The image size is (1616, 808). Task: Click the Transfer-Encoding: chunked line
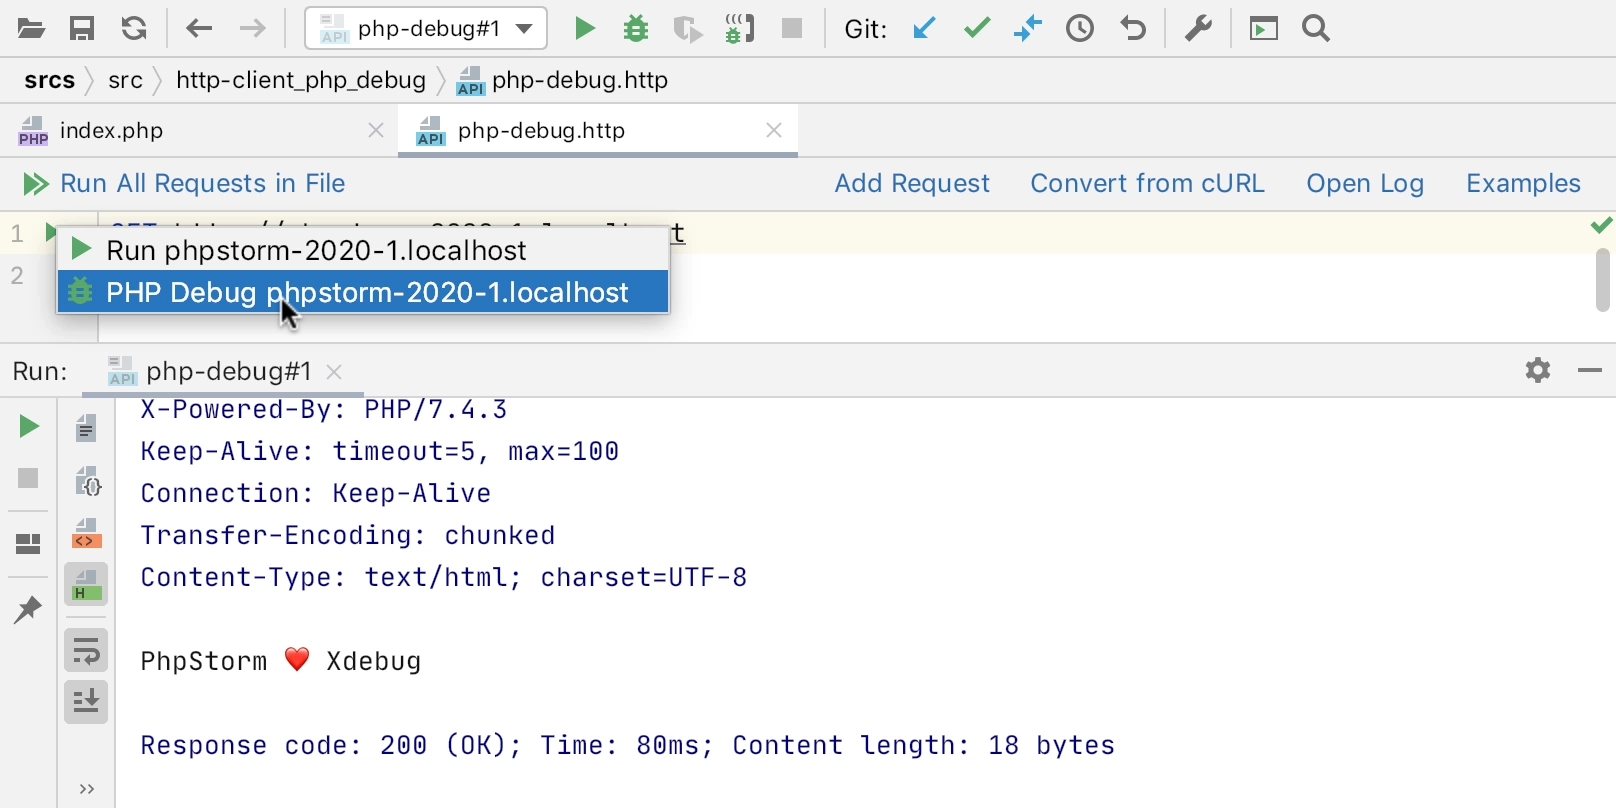coord(348,536)
